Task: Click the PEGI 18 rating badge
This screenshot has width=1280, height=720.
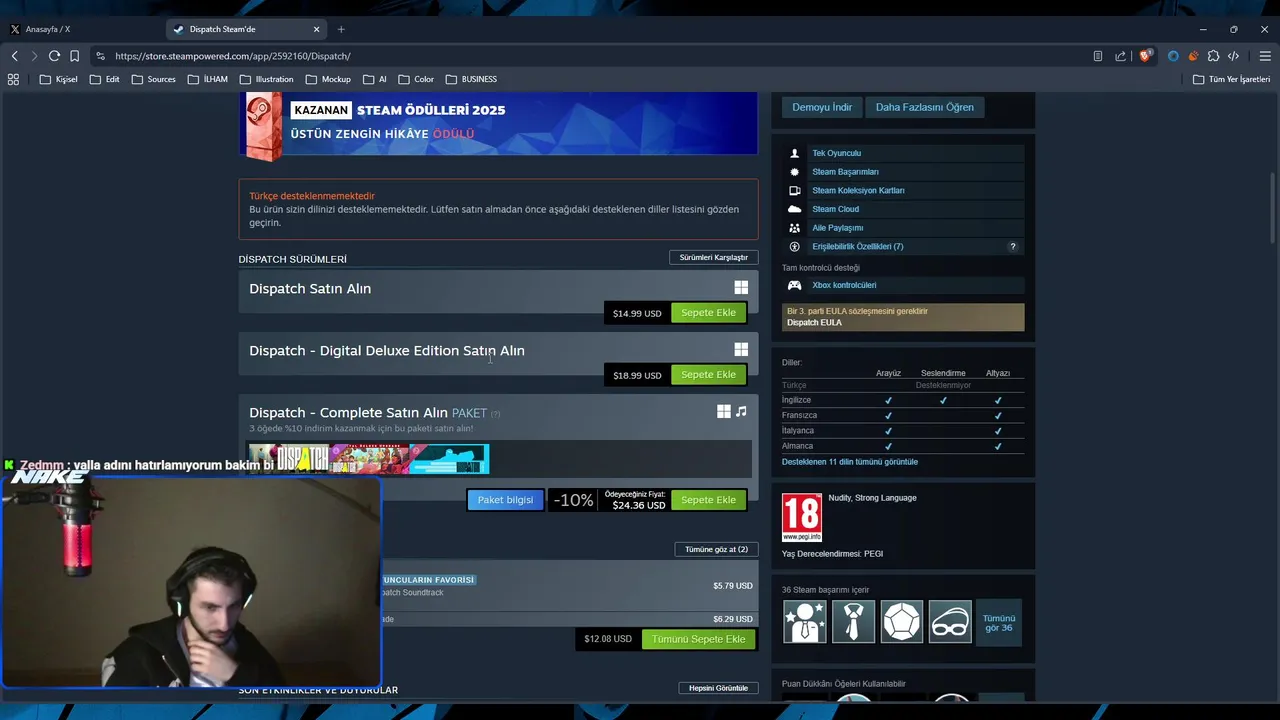Action: point(802,518)
